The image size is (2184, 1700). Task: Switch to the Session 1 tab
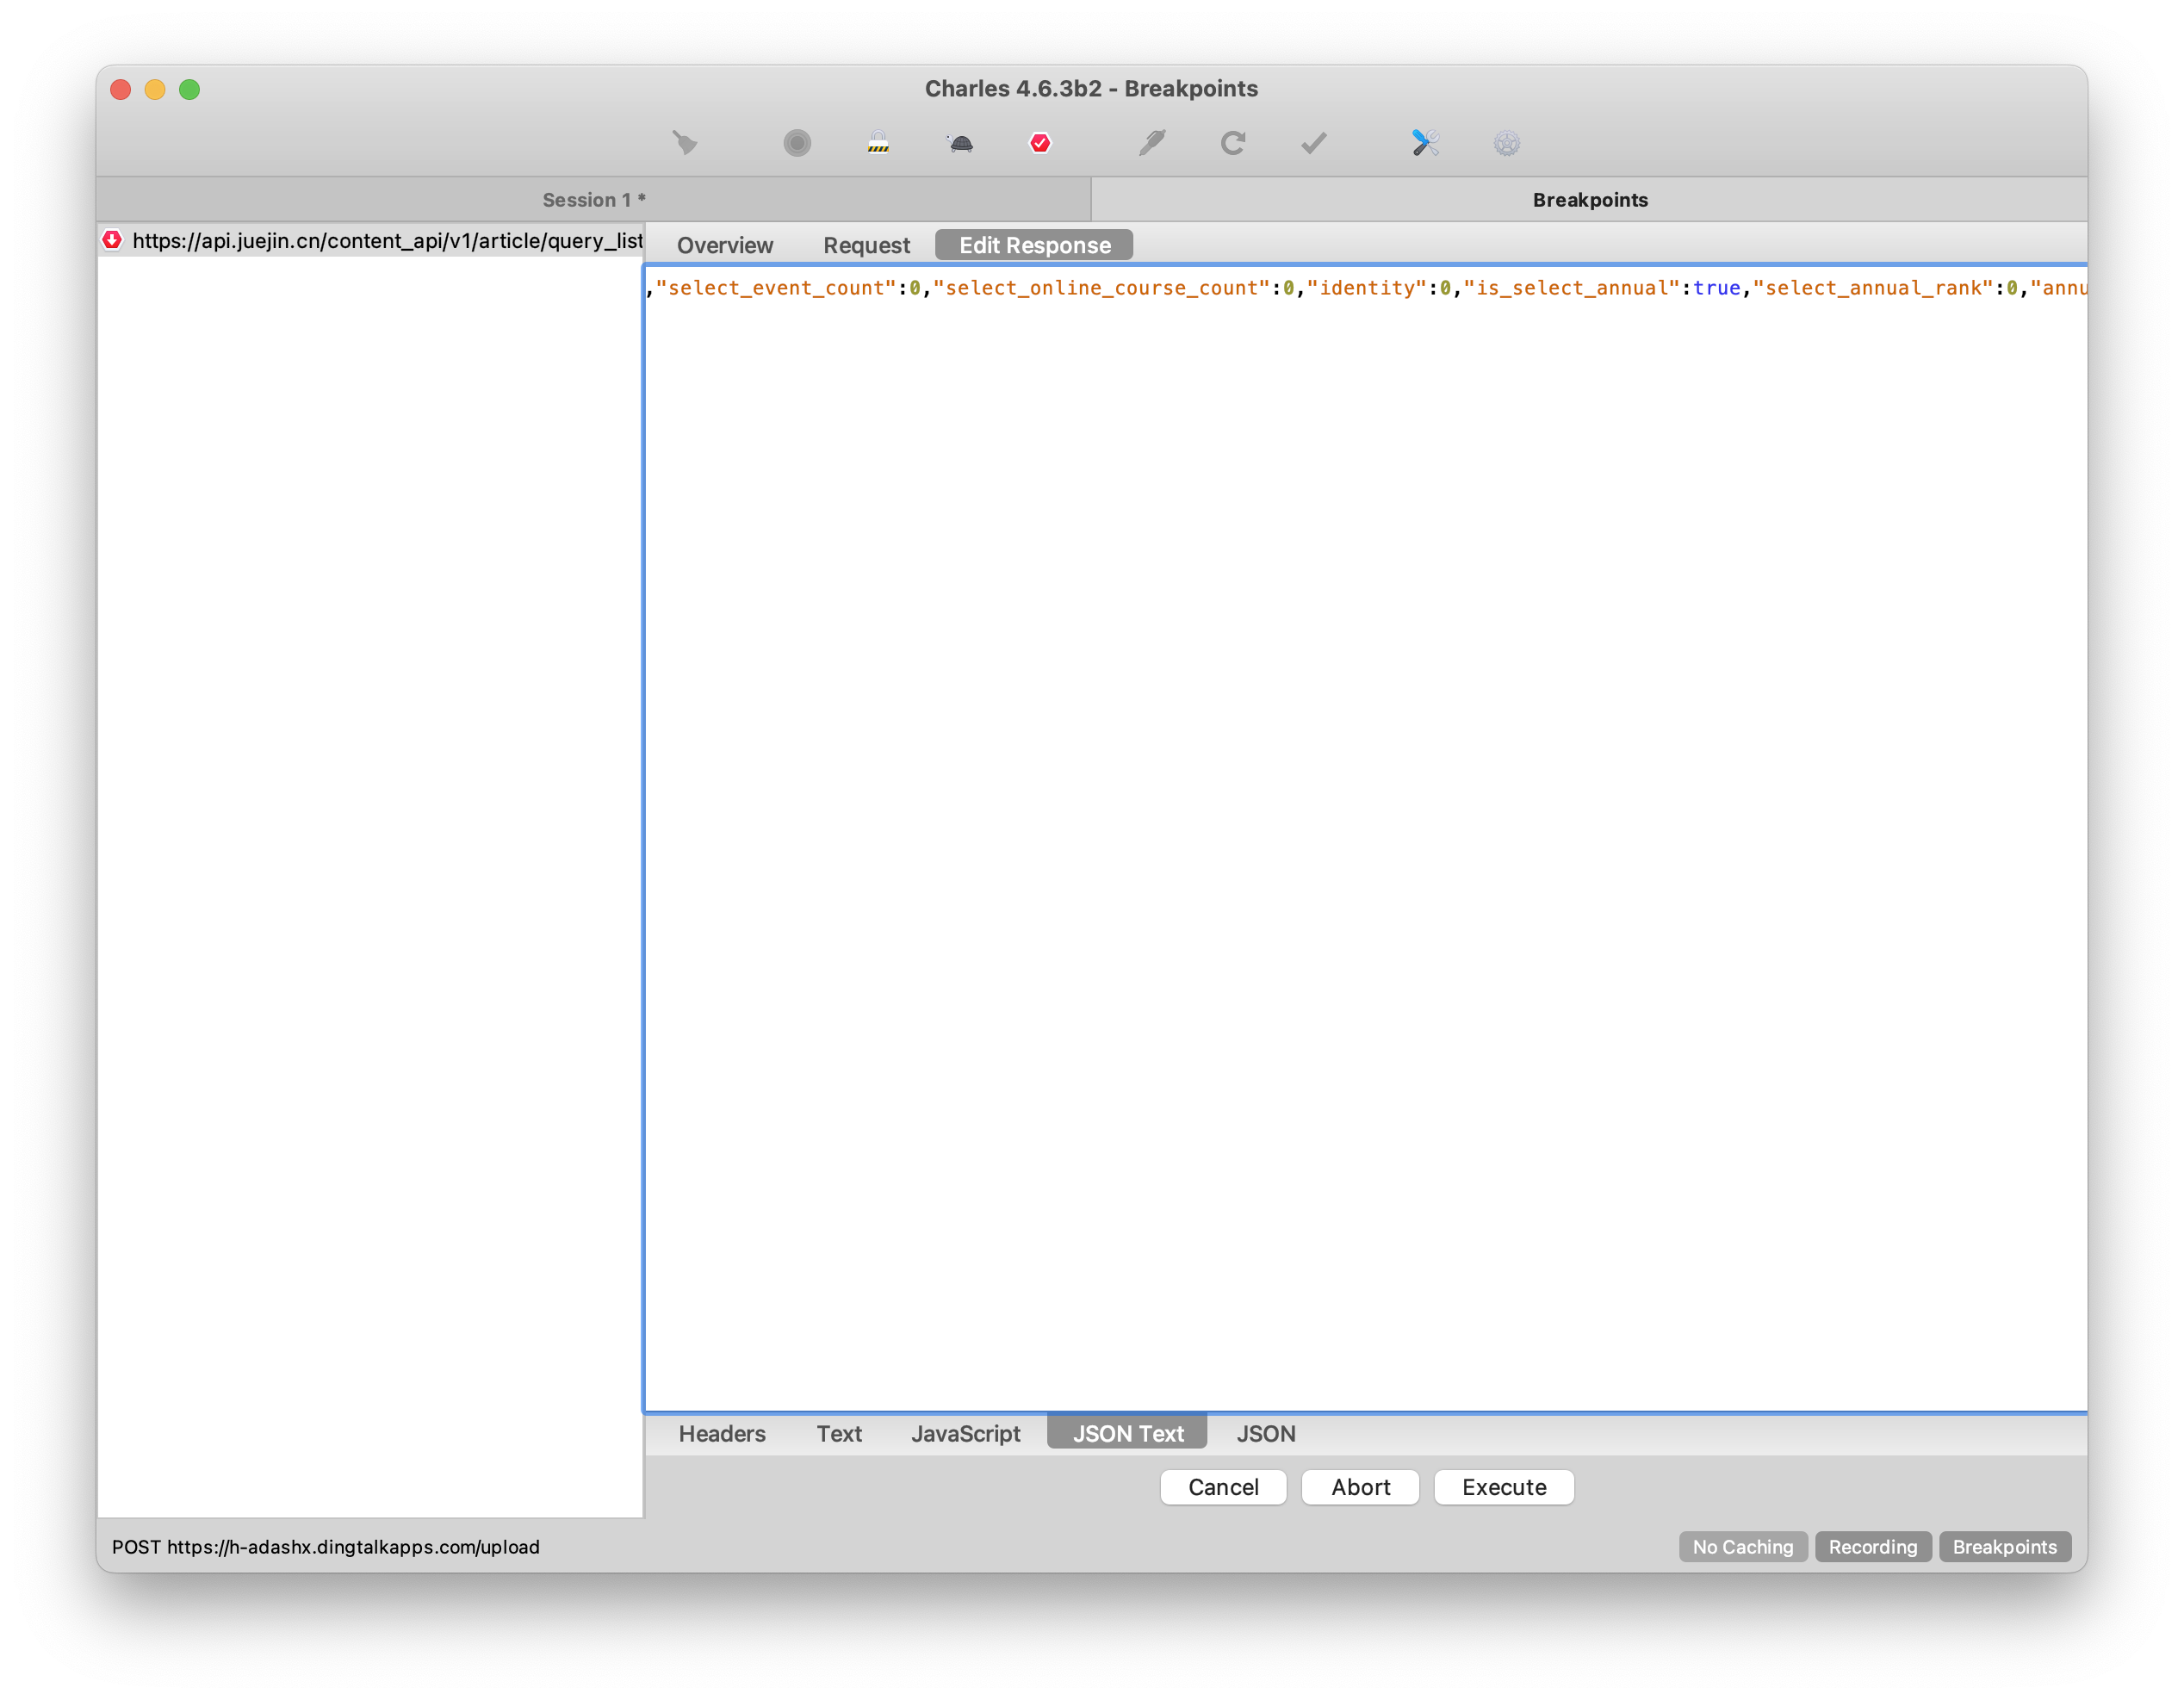(594, 199)
